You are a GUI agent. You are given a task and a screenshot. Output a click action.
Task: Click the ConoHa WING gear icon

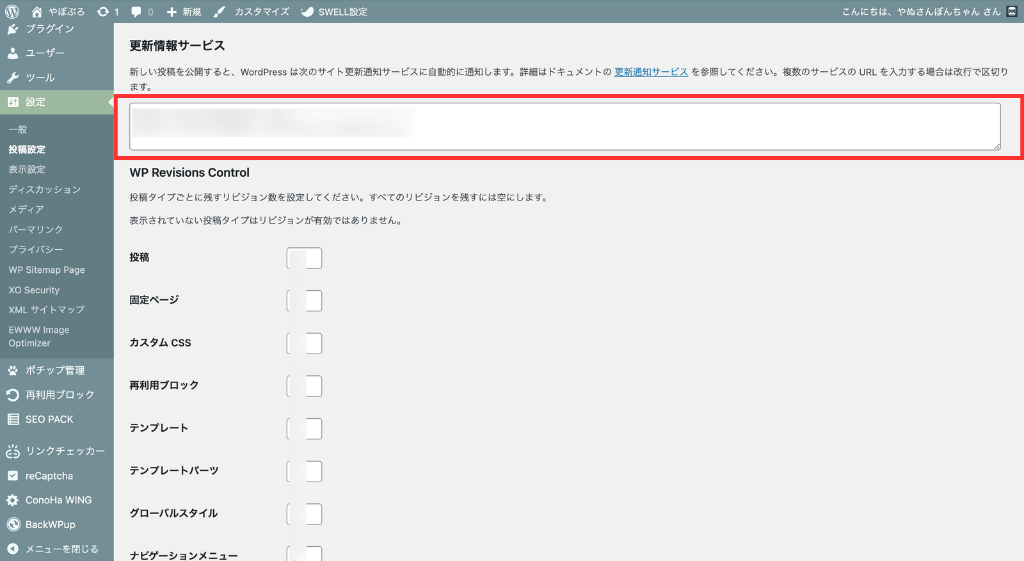(x=12, y=500)
